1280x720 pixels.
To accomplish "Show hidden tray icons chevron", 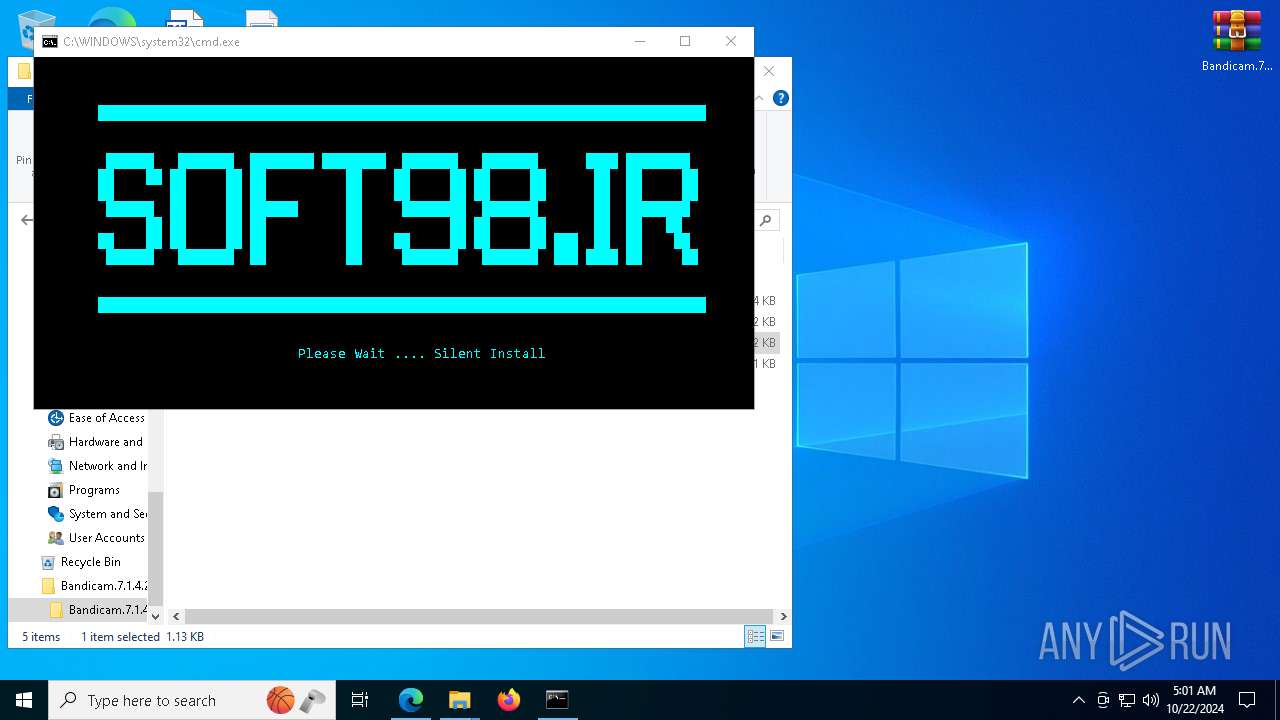I will 1078,700.
